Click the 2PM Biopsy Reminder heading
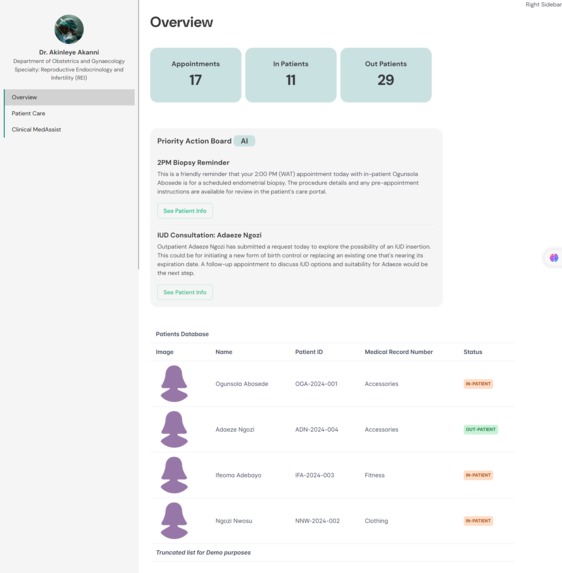Screen dimensions: 562x573 193,163
